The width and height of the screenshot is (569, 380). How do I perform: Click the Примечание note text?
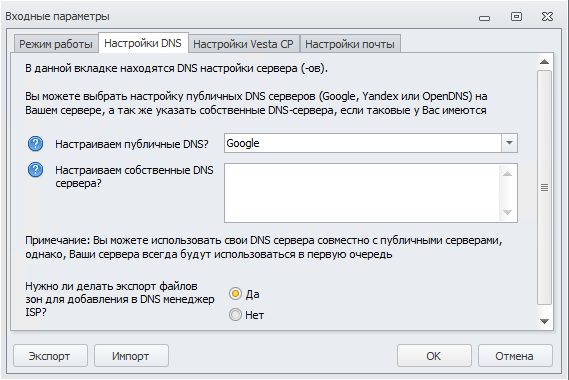pyautogui.click(x=264, y=247)
